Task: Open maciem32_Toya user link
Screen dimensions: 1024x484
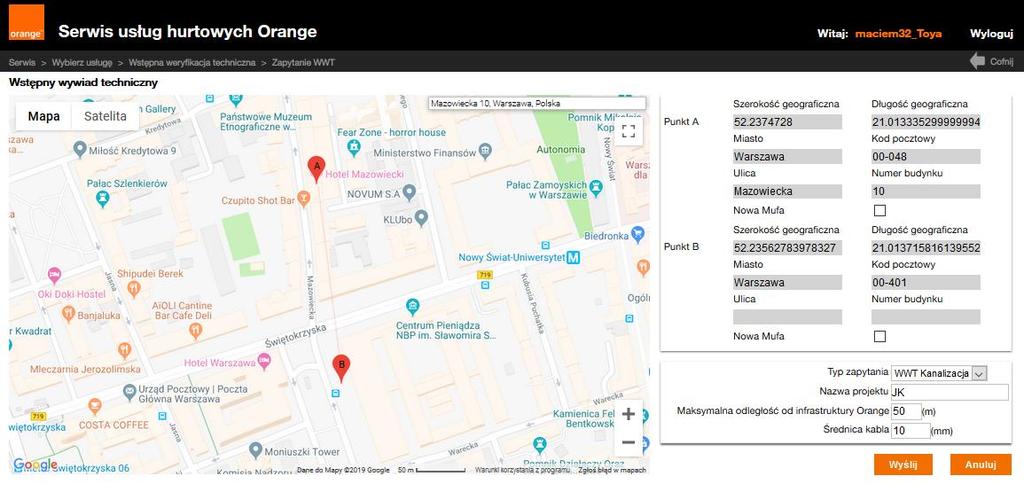Action: [899, 33]
